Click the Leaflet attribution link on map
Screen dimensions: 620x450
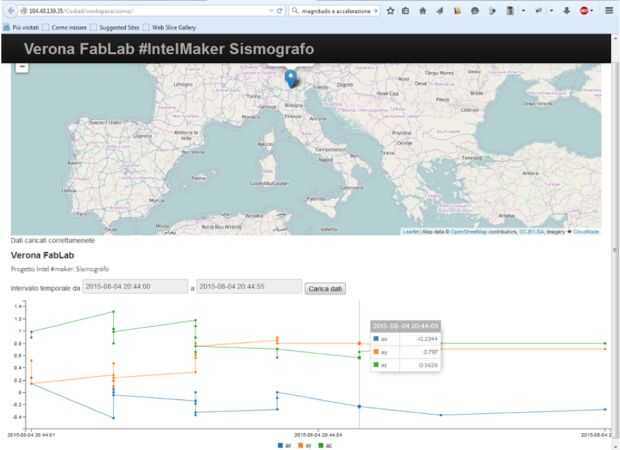pyautogui.click(x=411, y=232)
